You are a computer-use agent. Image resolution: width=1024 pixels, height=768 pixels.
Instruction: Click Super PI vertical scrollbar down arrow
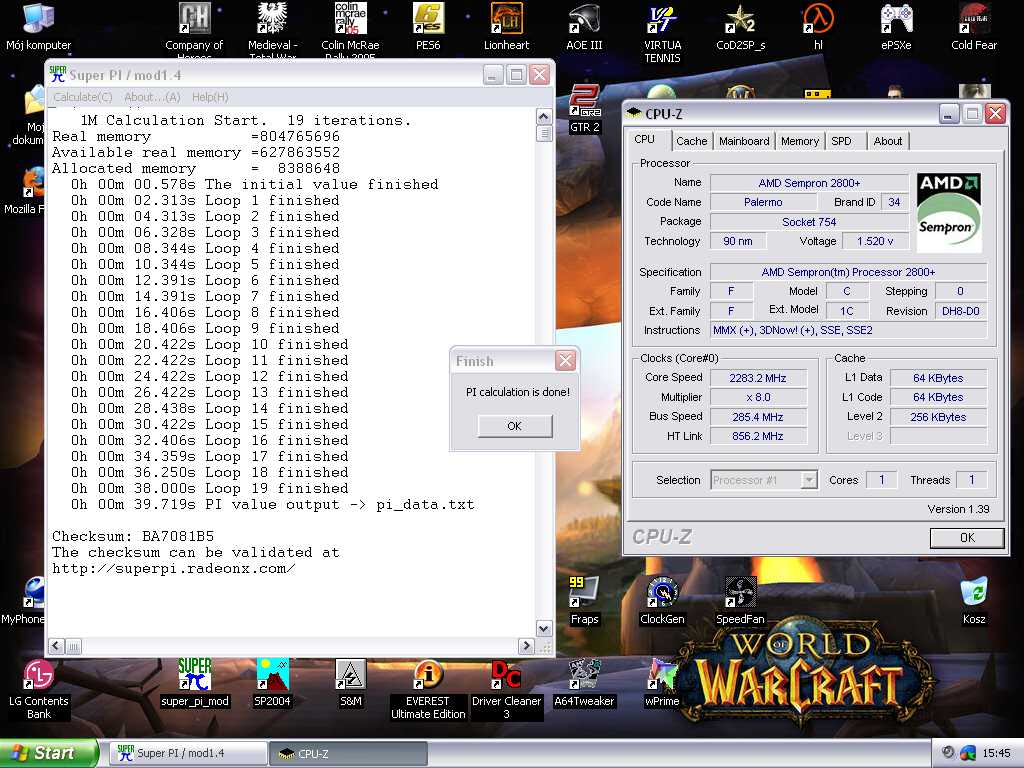[x=543, y=628]
